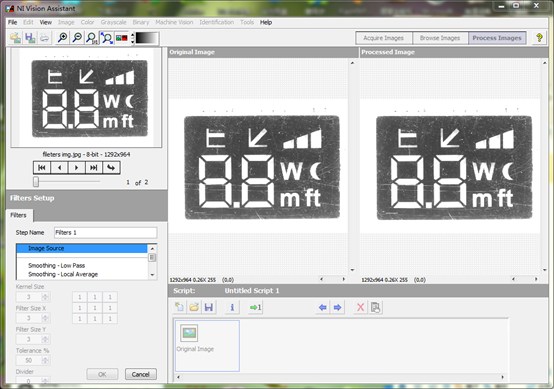Click the Zoom to Fit icon

pos(107,38)
